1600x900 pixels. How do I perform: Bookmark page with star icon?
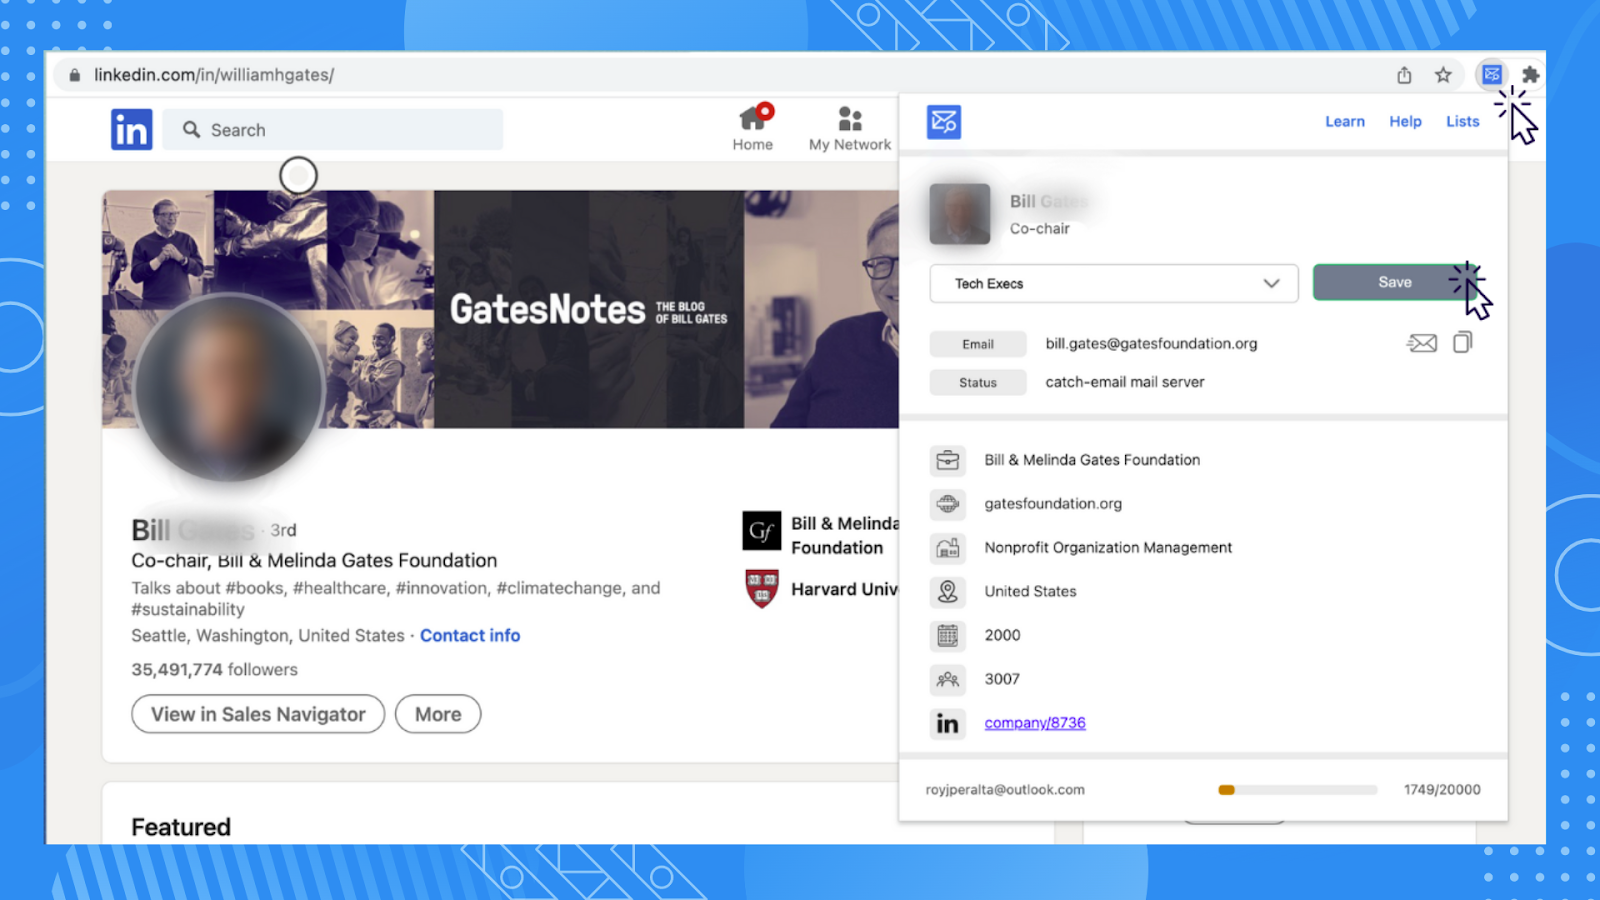point(1443,75)
